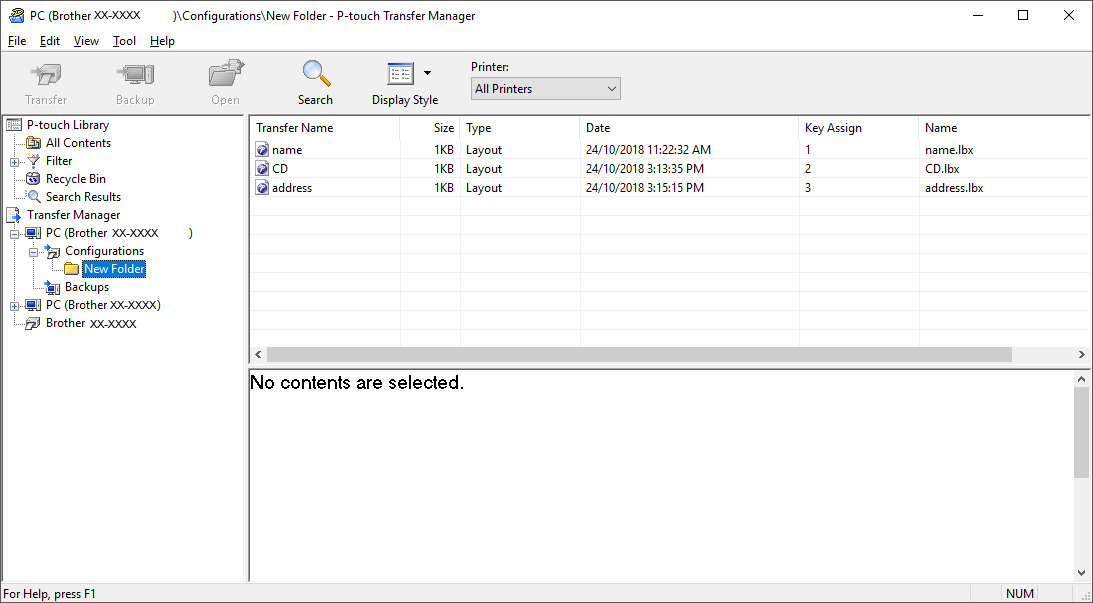Image resolution: width=1093 pixels, height=603 pixels.
Task: Select the Search Results tree icon
Action: coord(34,197)
